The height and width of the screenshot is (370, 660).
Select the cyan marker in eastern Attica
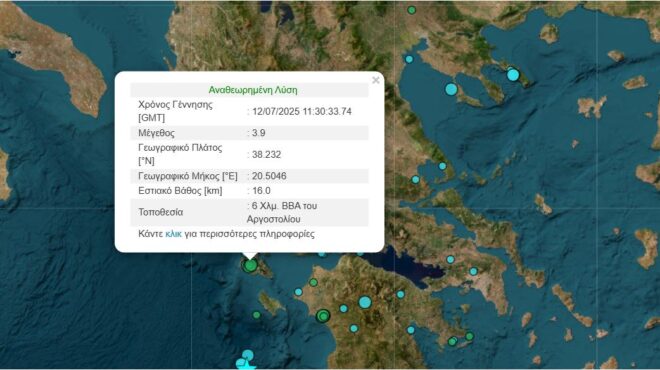point(474,272)
